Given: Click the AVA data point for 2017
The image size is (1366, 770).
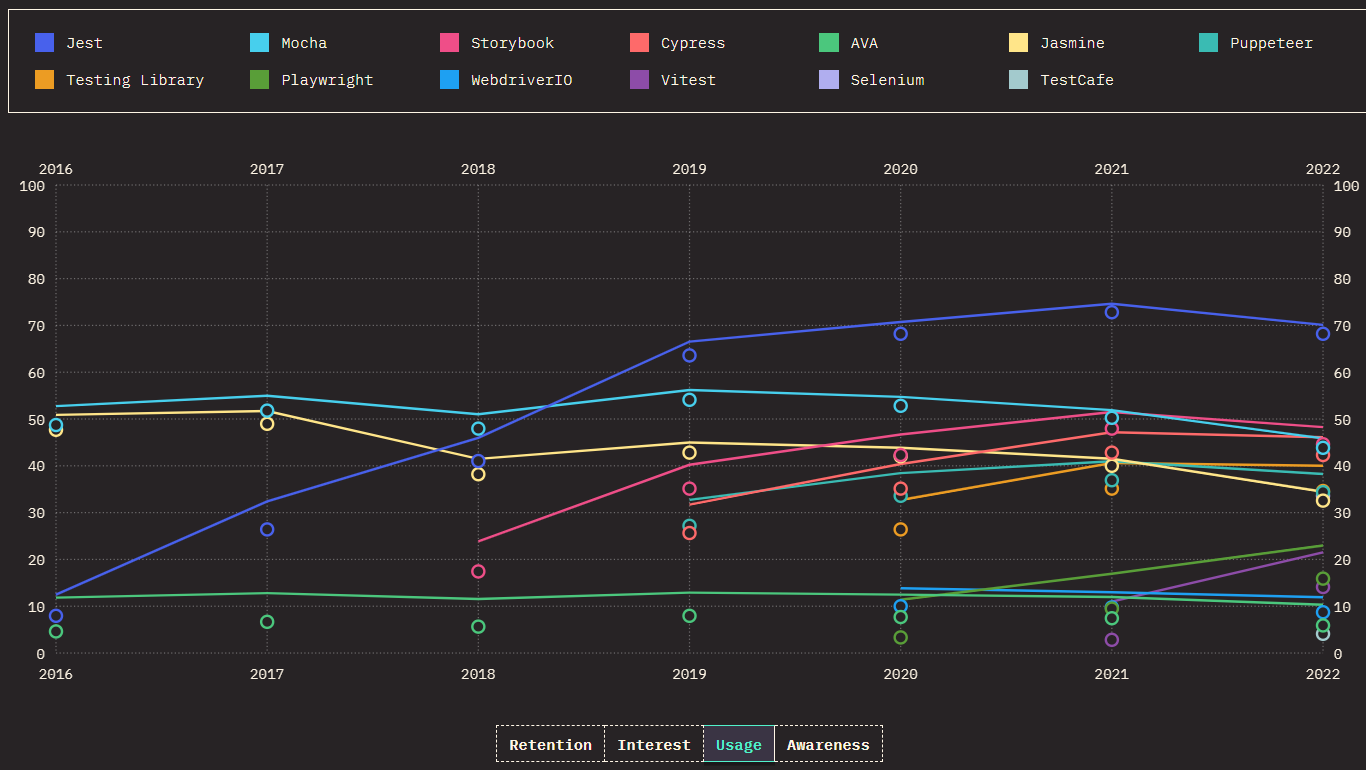Looking at the screenshot, I should tap(267, 622).
